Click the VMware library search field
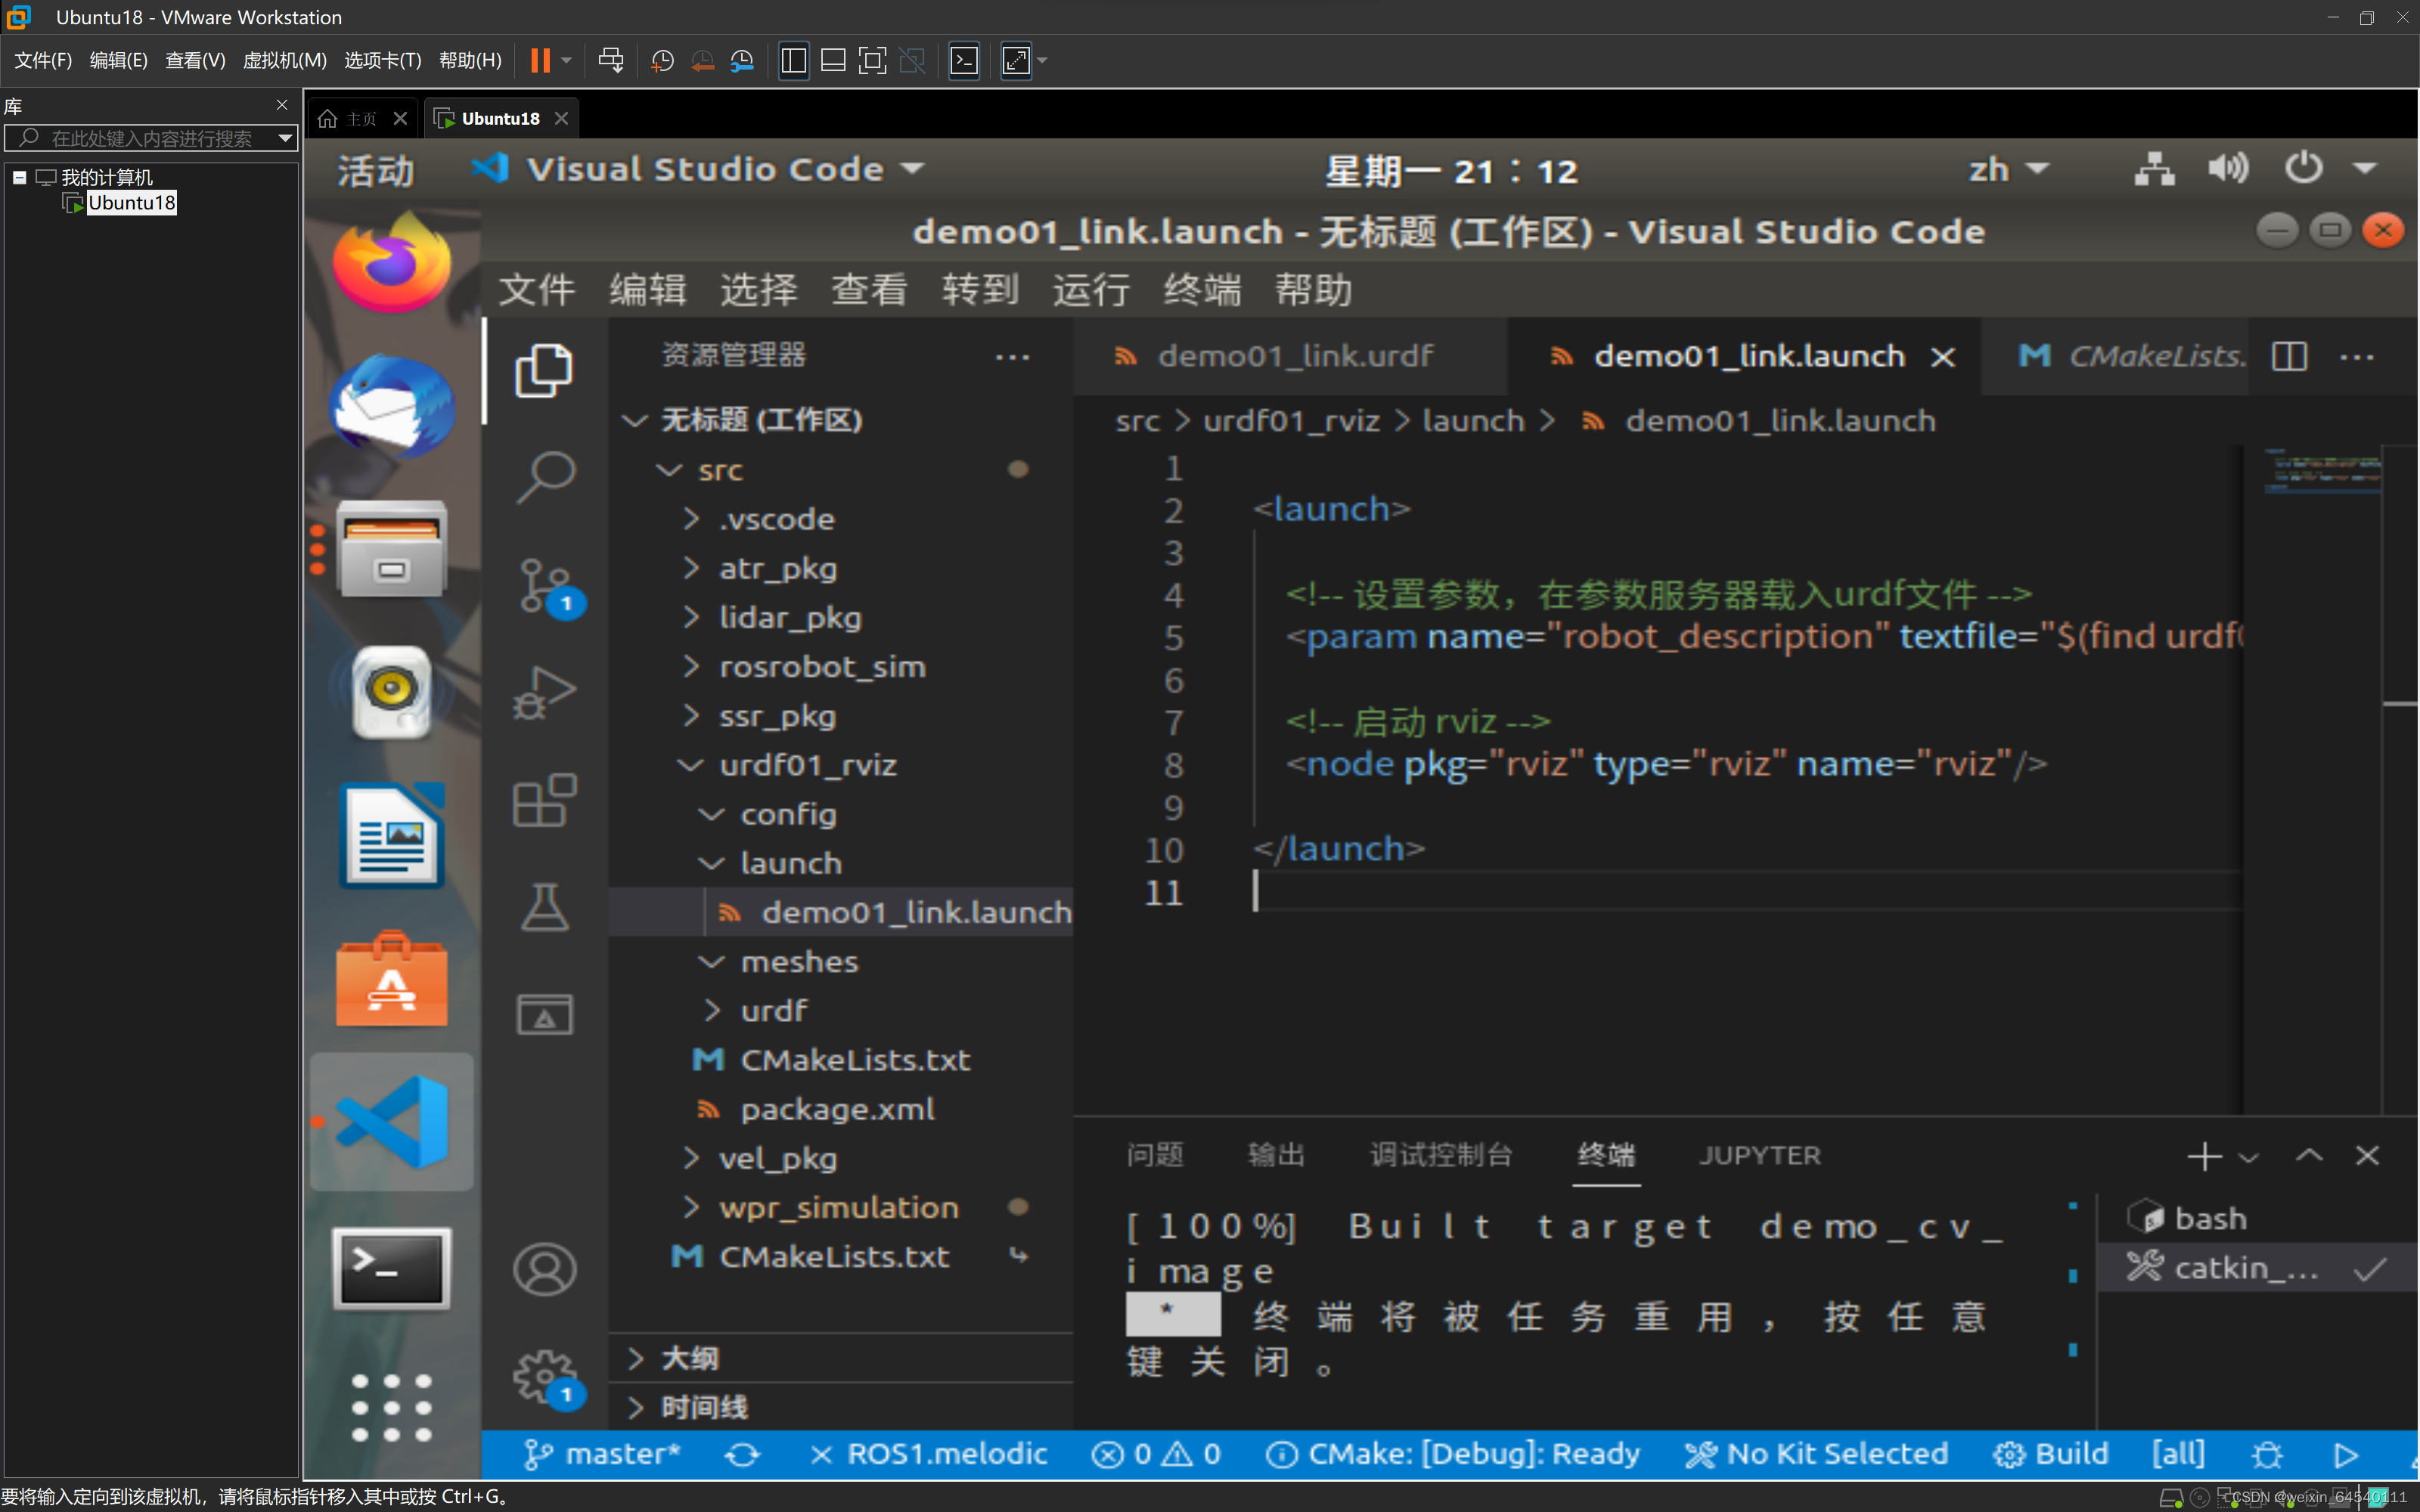The height and width of the screenshot is (1512, 2420). coord(150,138)
